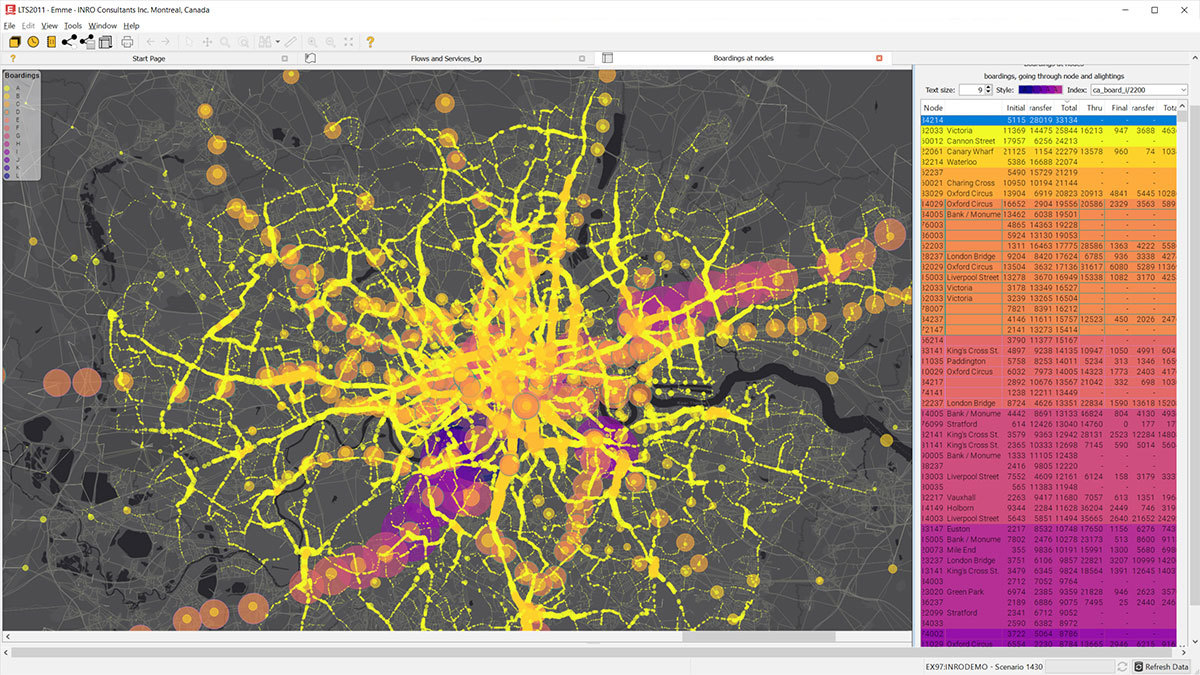Viewport: 1200px width, 675px height.
Task: Click the printer icon in the toolbar
Action: pyautogui.click(x=127, y=42)
